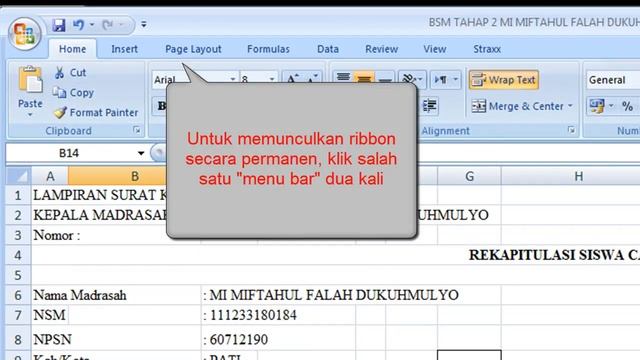
Task: Click the Paste clipboard icon
Action: coord(30,80)
